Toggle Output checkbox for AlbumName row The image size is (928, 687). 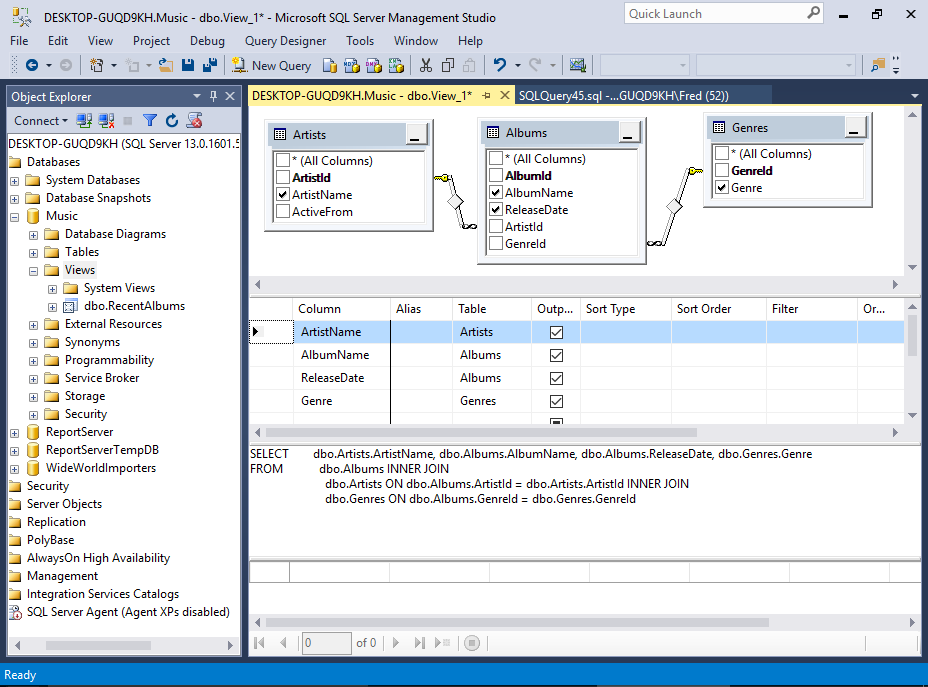click(x=556, y=355)
